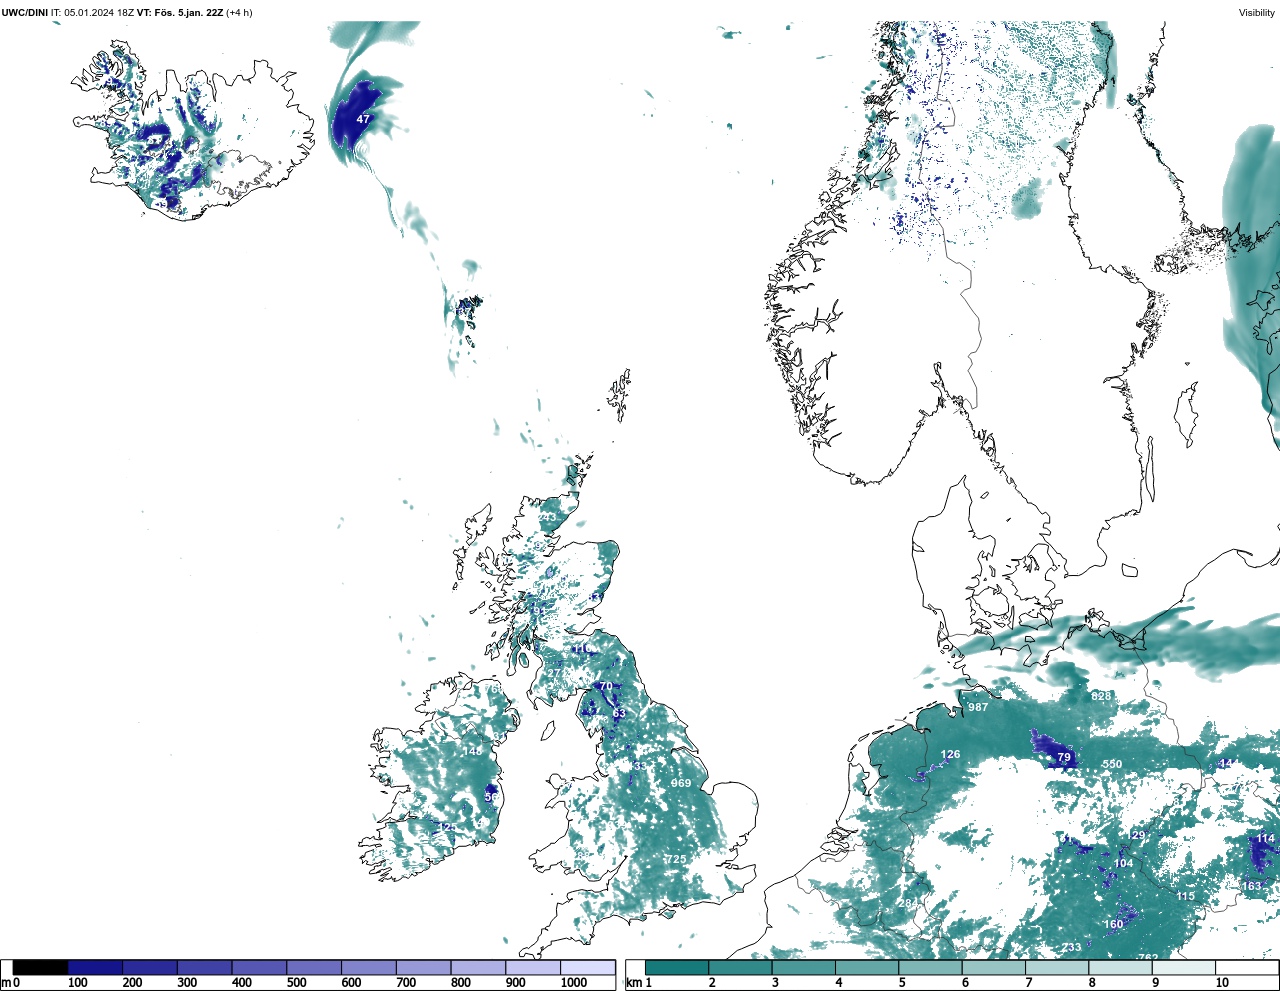Click the darkest teal 1–2 km swatch
1280x991 pixels.
[677, 967]
